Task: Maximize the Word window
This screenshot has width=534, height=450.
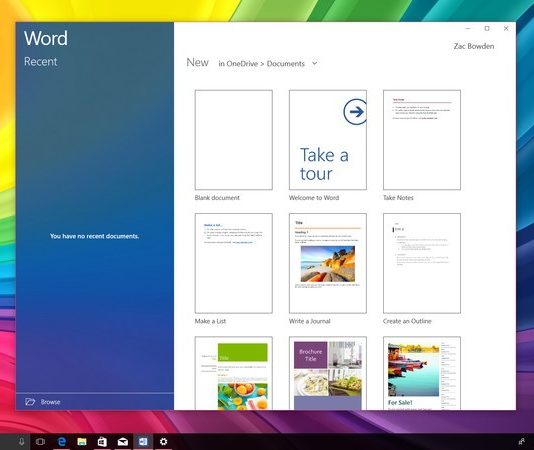Action: point(487,29)
